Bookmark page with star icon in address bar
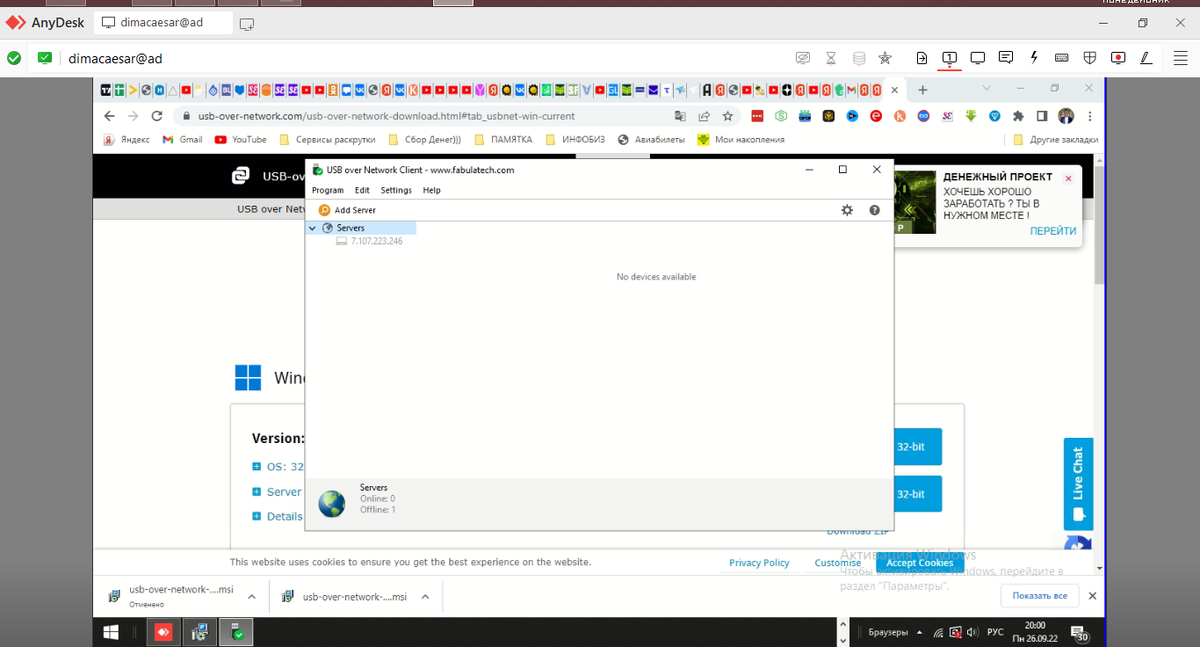The height and width of the screenshot is (647, 1200). click(x=728, y=116)
